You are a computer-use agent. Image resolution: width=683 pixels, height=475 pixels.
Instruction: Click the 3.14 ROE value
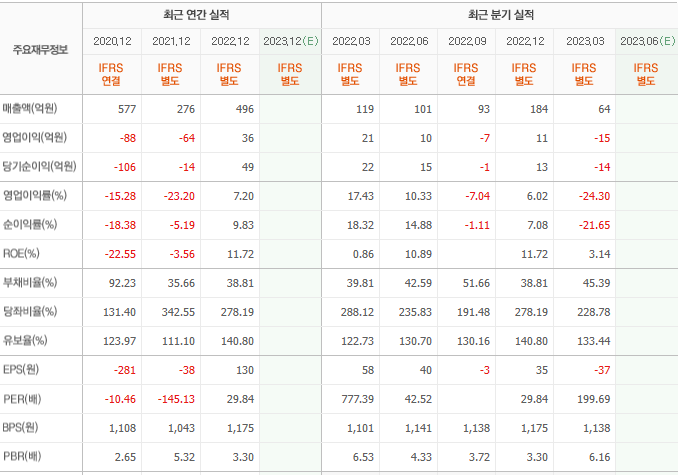tap(600, 254)
